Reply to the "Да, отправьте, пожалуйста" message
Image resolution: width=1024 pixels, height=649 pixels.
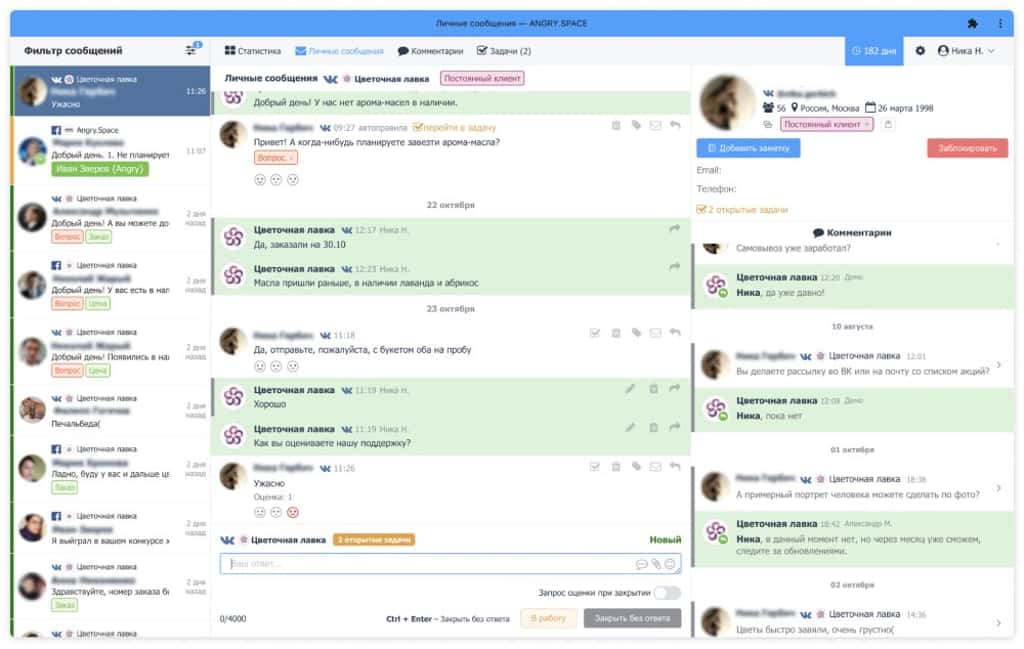675,333
